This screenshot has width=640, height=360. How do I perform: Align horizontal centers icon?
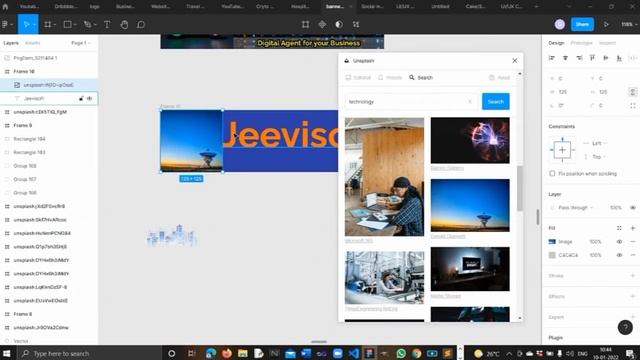565,58
